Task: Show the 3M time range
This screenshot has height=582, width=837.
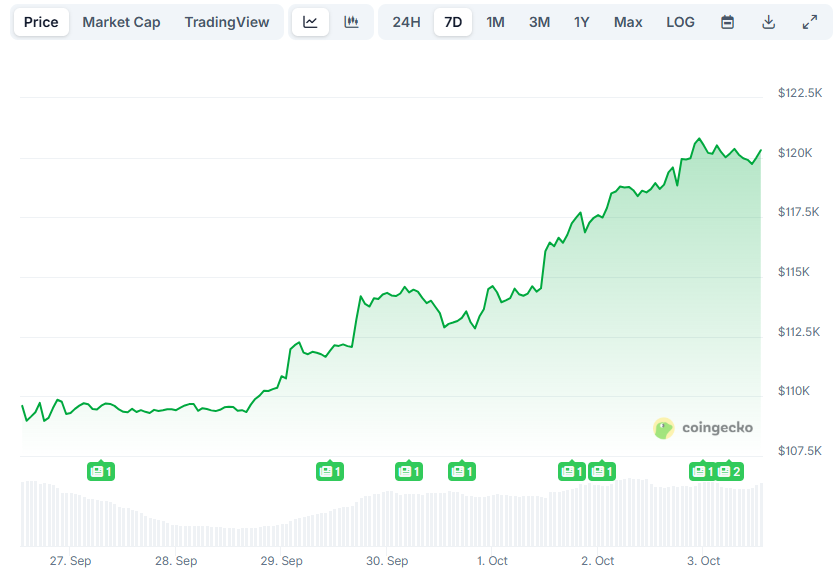Action: pyautogui.click(x=539, y=22)
